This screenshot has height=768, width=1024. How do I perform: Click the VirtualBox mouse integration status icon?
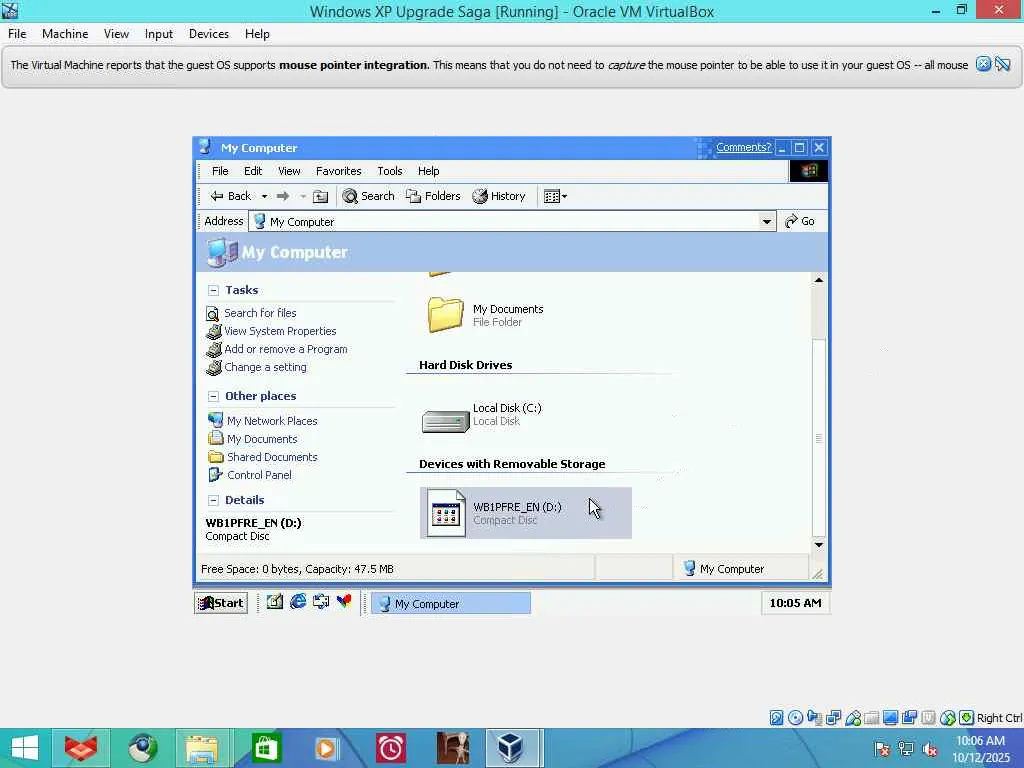948,718
